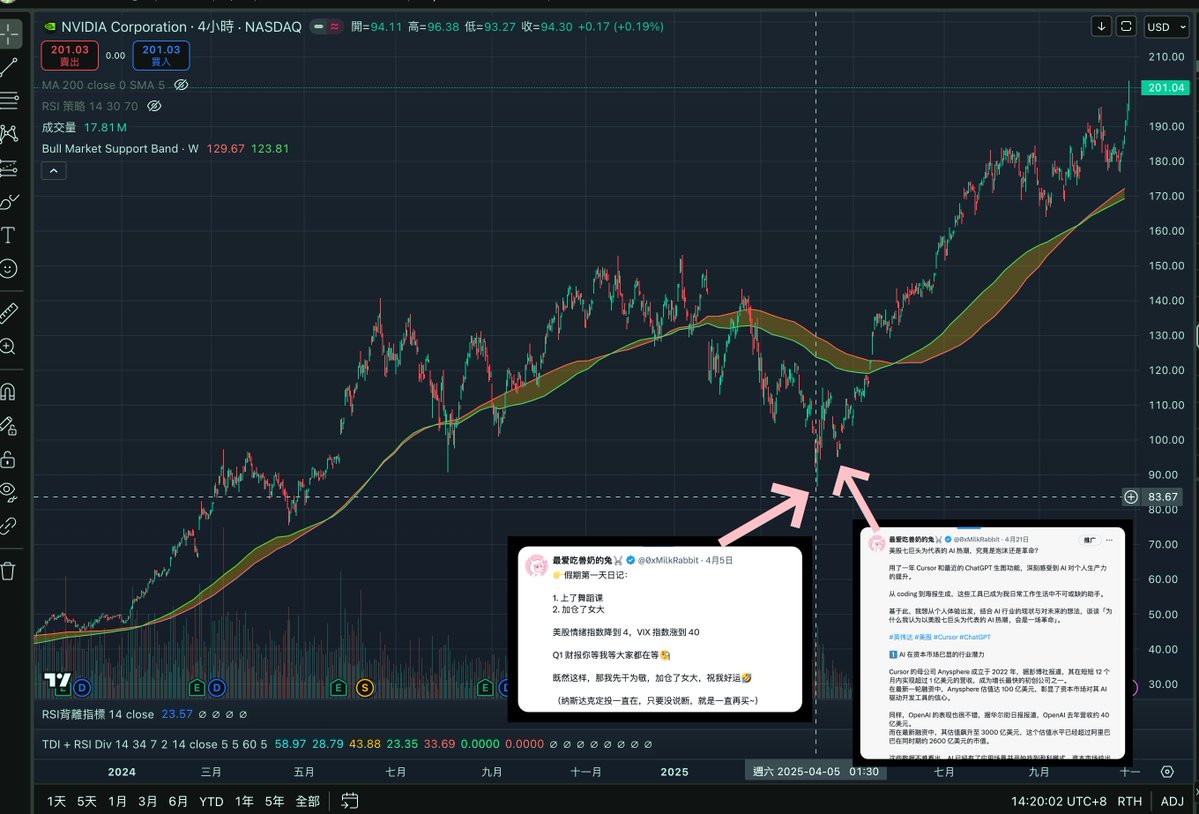Click the trash remove objects icon
1199x814 pixels.
[x=8, y=571]
